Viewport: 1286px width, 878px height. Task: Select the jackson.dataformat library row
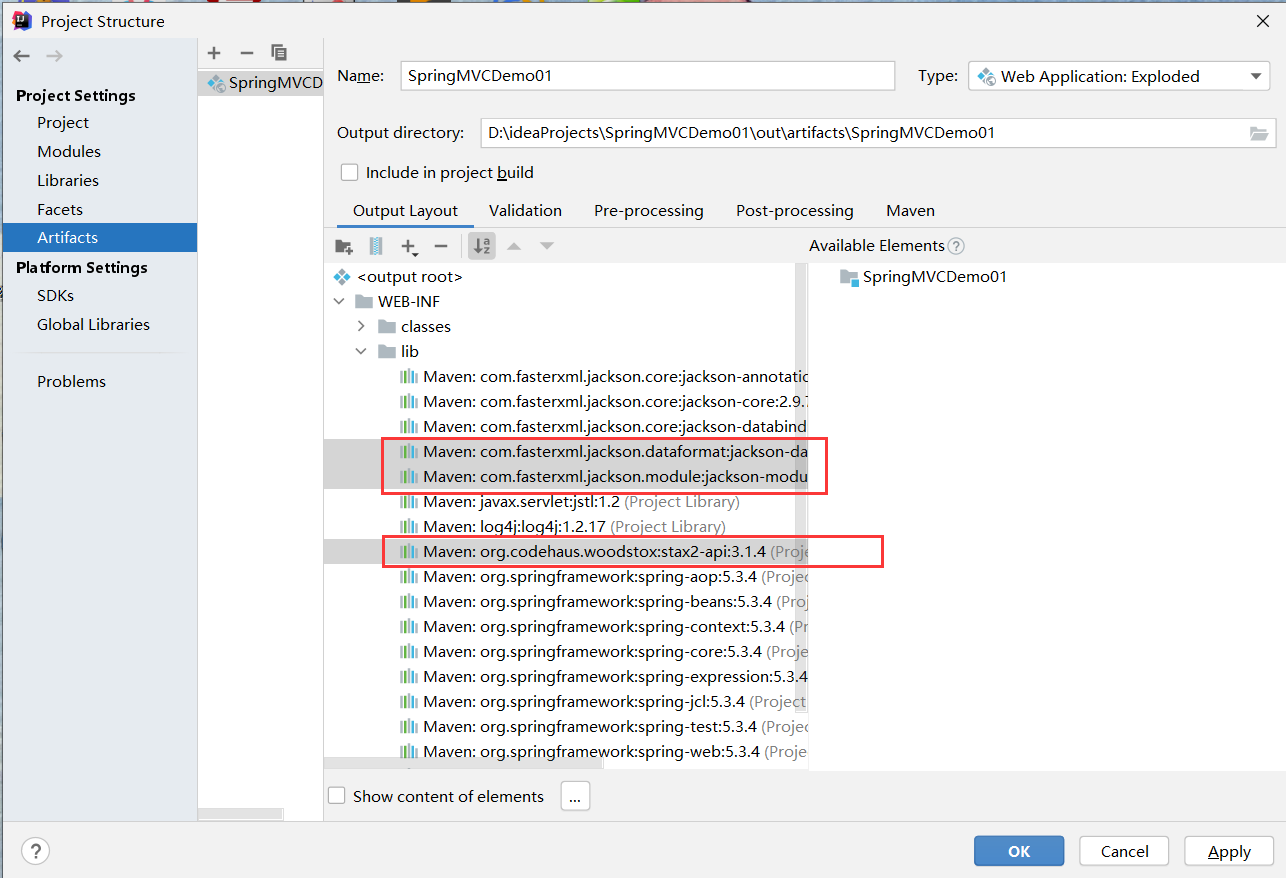(604, 452)
